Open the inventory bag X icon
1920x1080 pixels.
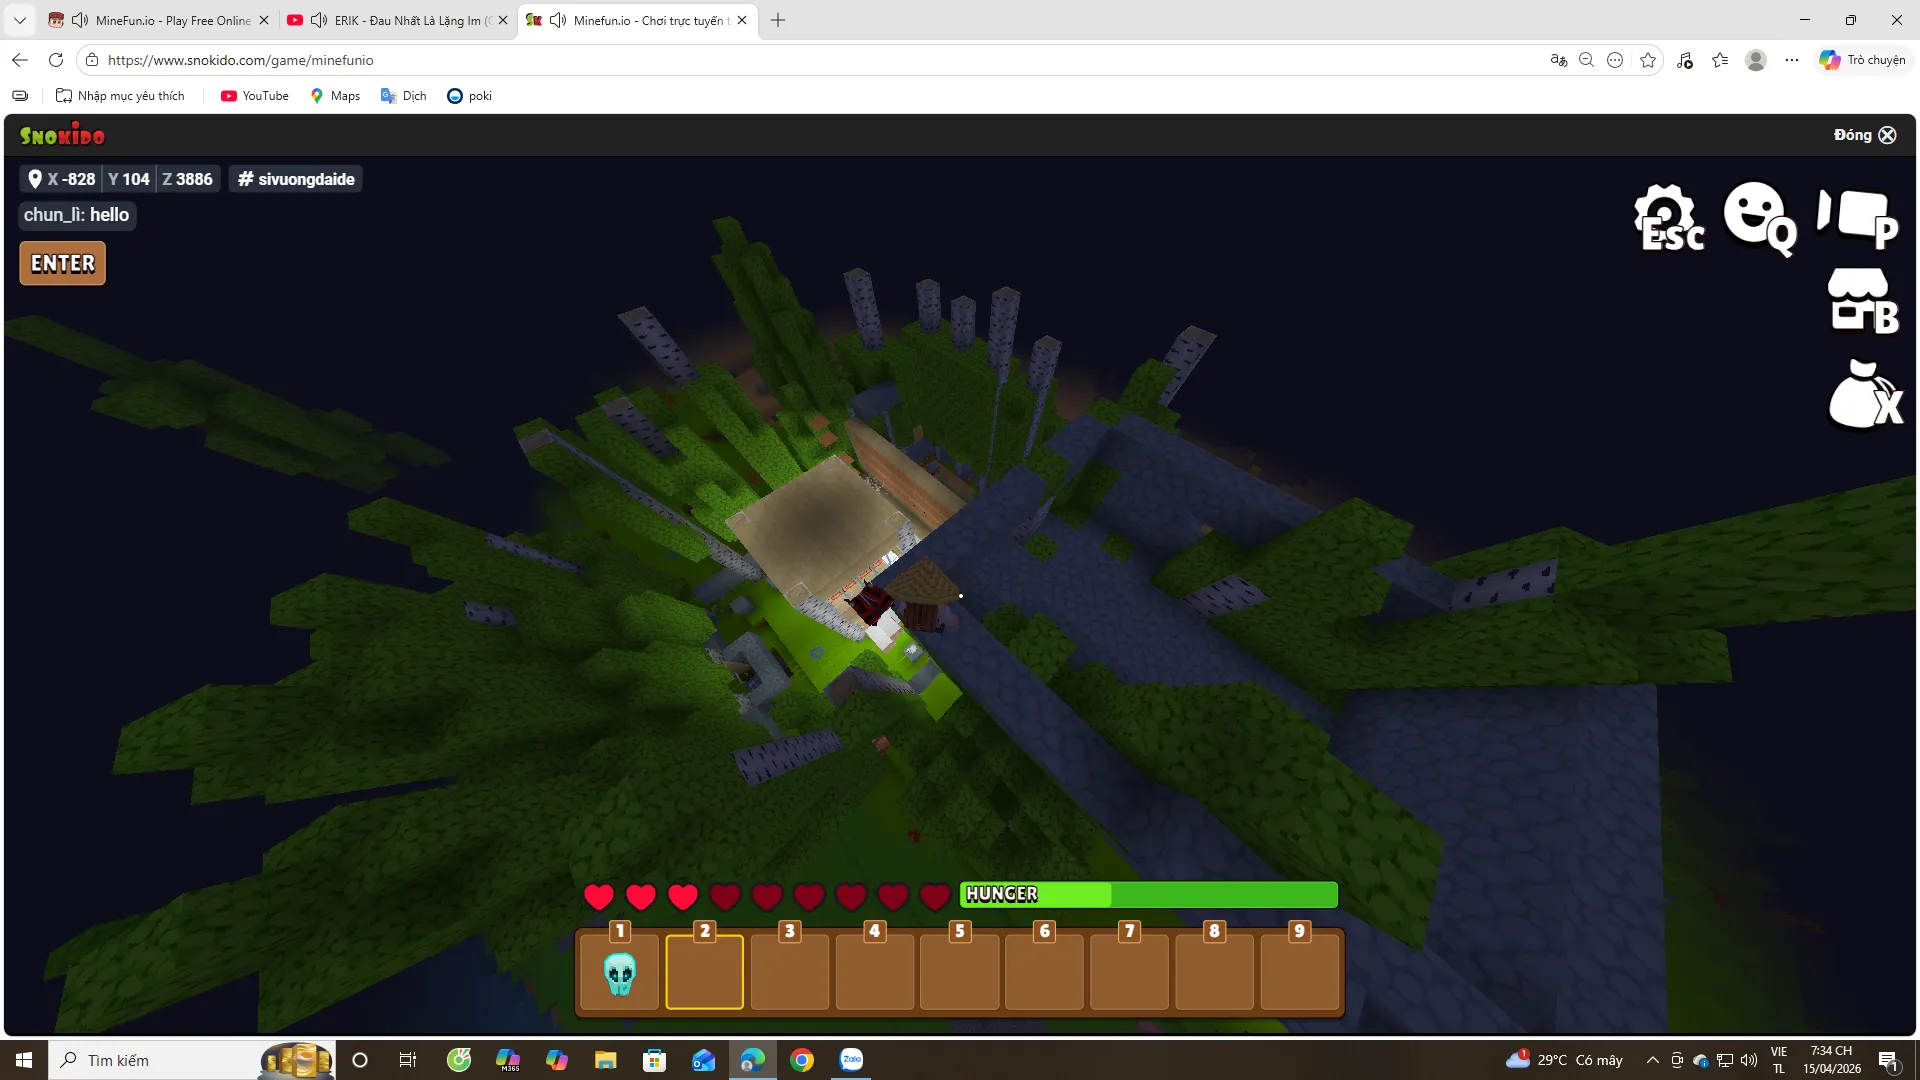click(1865, 394)
